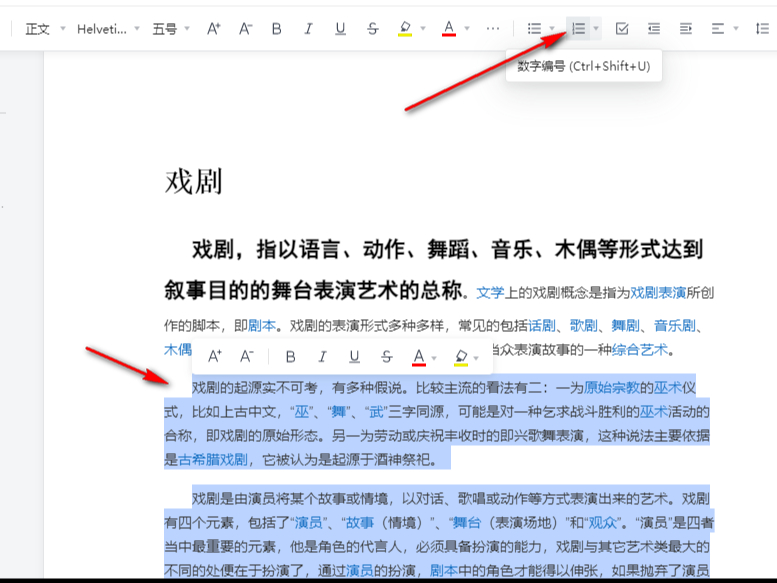This screenshot has width=777, height=583.
Task: Increase font size in top toolbar
Action: [x=214, y=29]
